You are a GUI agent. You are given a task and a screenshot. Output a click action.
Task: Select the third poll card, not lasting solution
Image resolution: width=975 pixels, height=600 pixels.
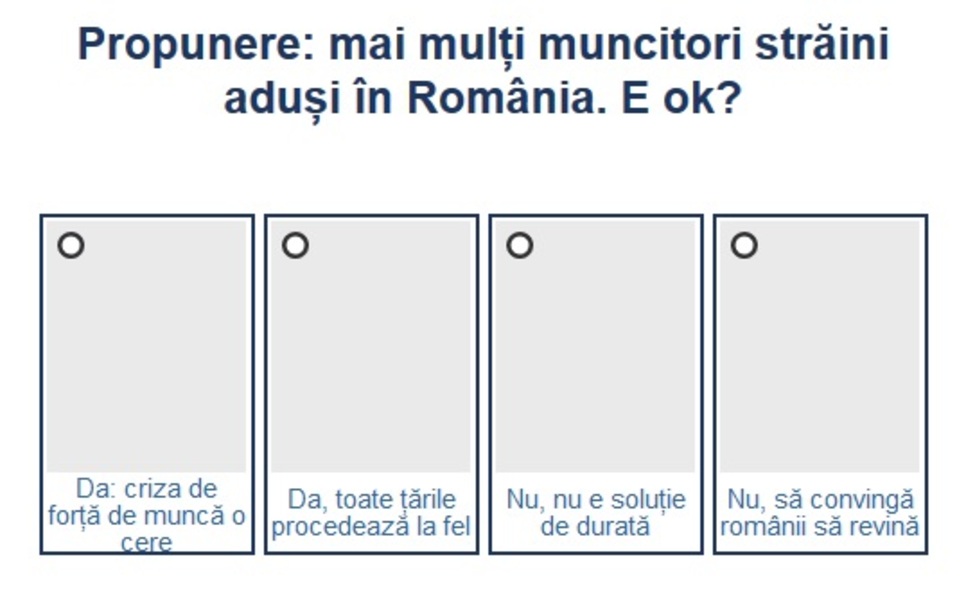[595, 384]
